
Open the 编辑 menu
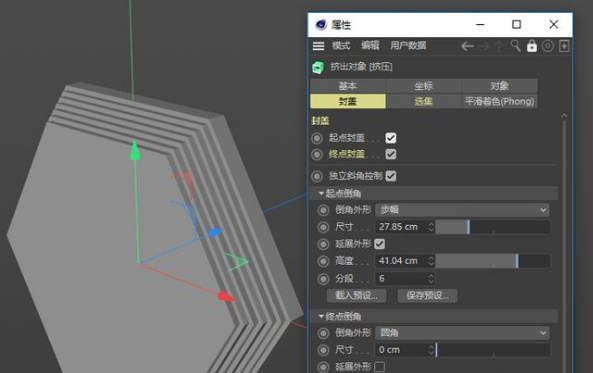[x=370, y=46]
